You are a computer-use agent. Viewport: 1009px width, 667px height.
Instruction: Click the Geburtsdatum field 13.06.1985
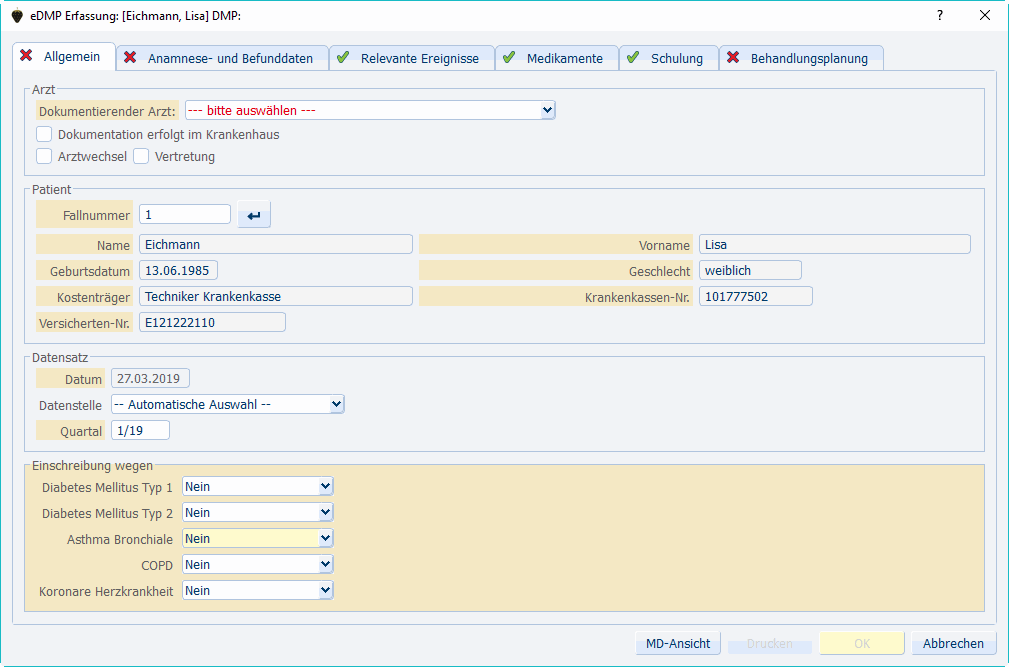pos(178,270)
